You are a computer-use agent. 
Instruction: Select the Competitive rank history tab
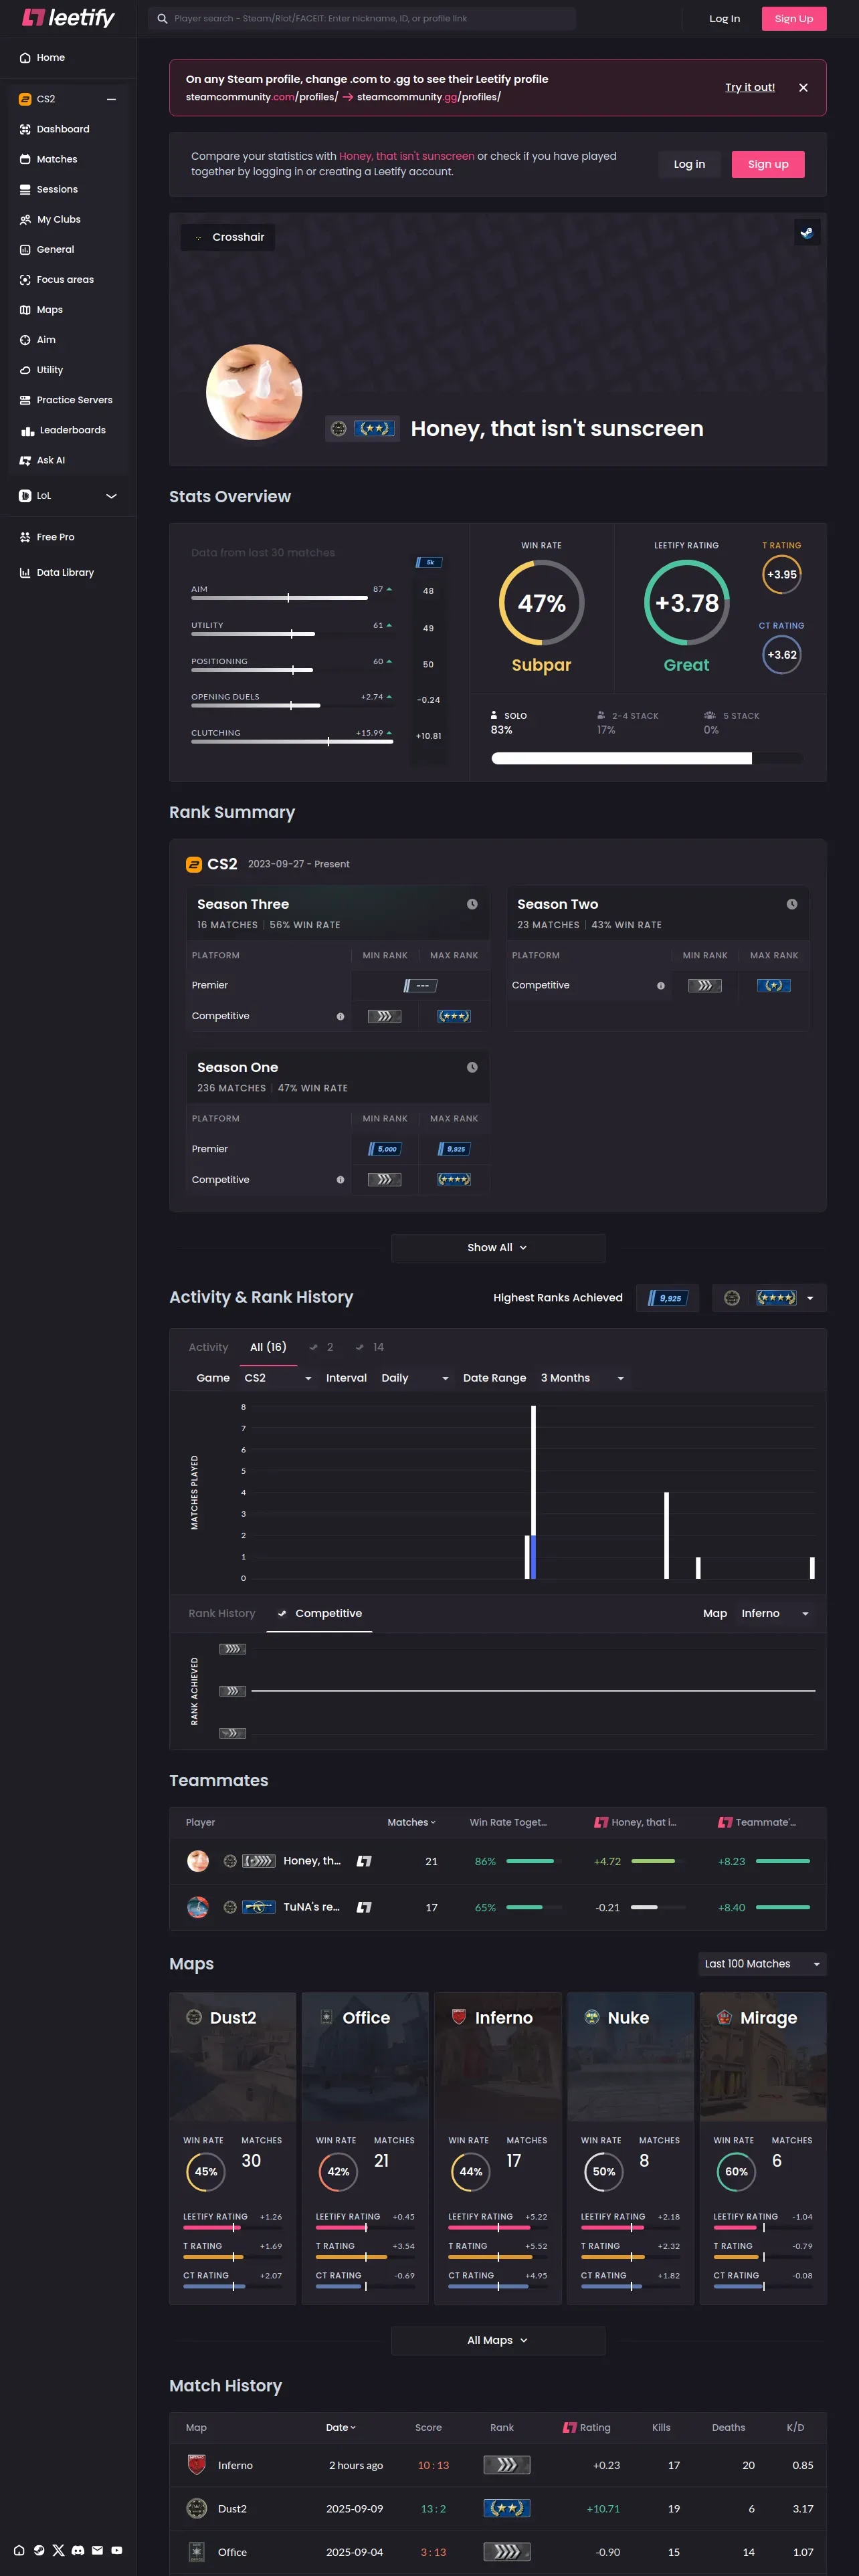320,1613
